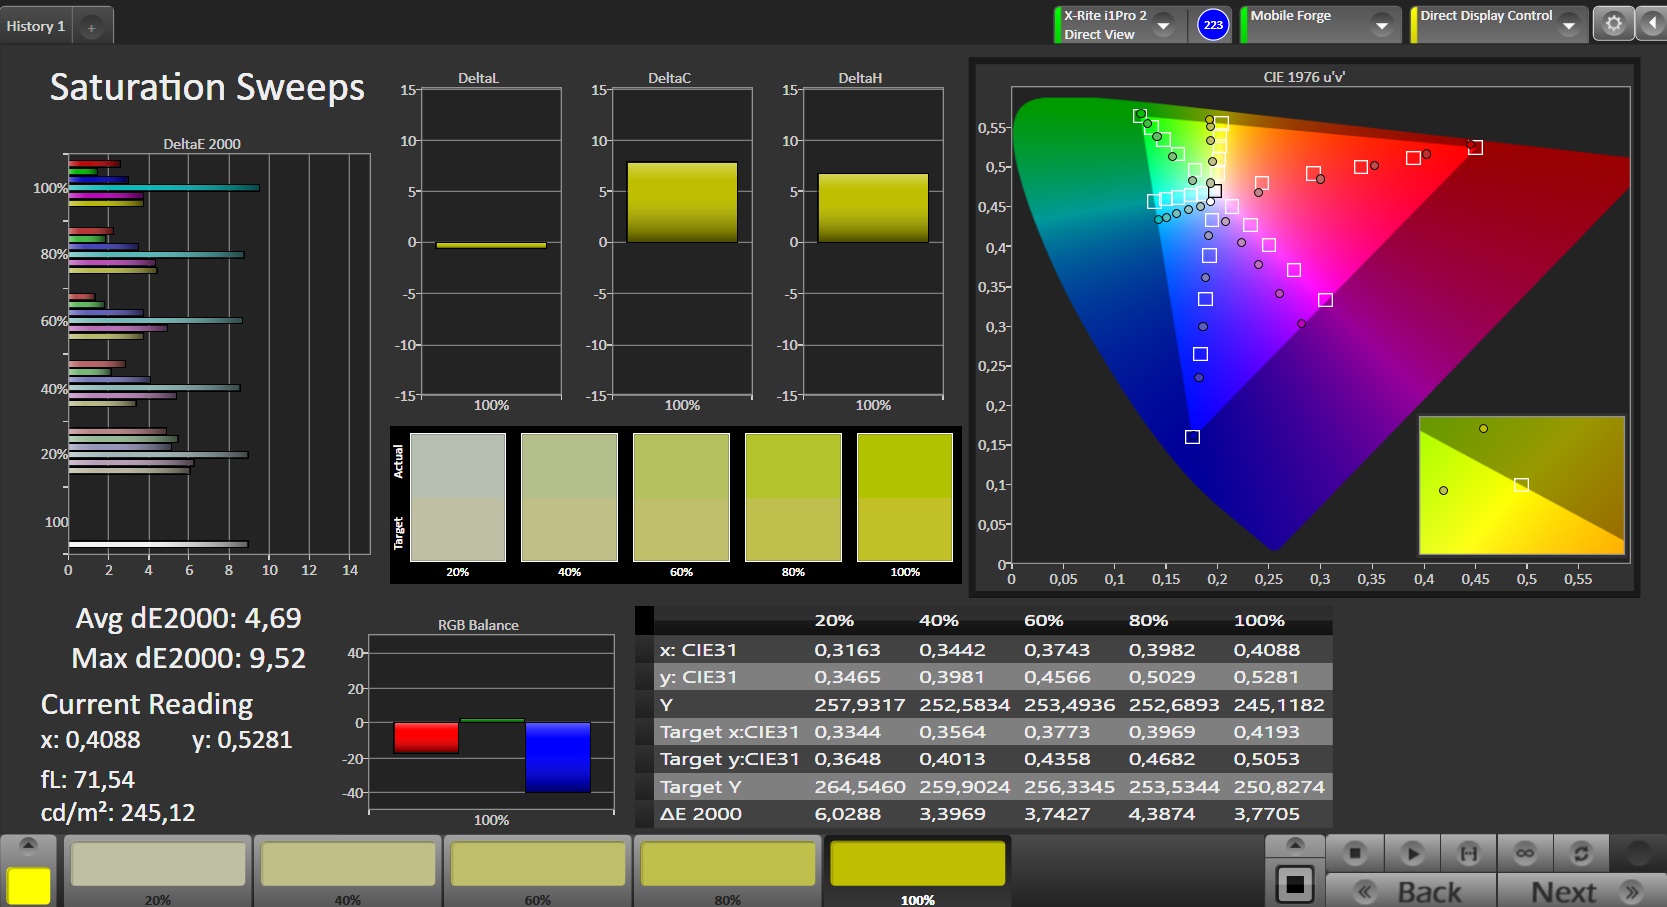Switch to the History 1 tab
Screen dimensions: 1667x907
coord(36,26)
